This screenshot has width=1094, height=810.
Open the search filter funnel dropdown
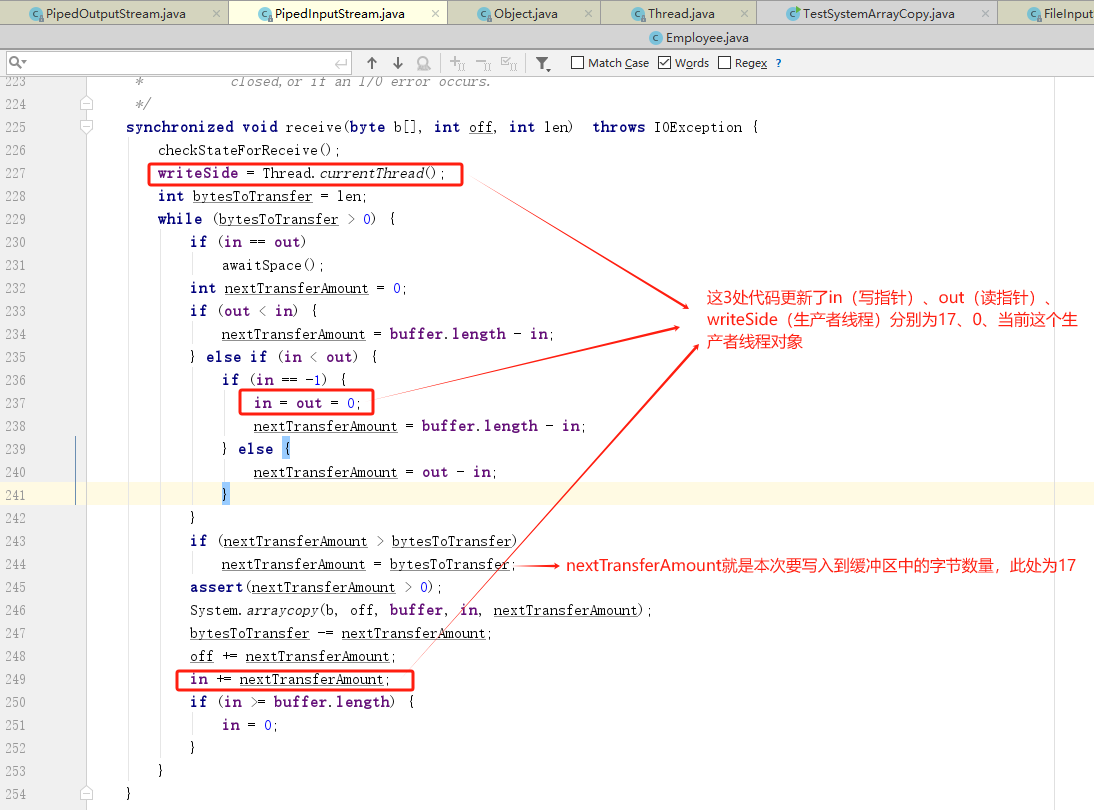(x=543, y=64)
